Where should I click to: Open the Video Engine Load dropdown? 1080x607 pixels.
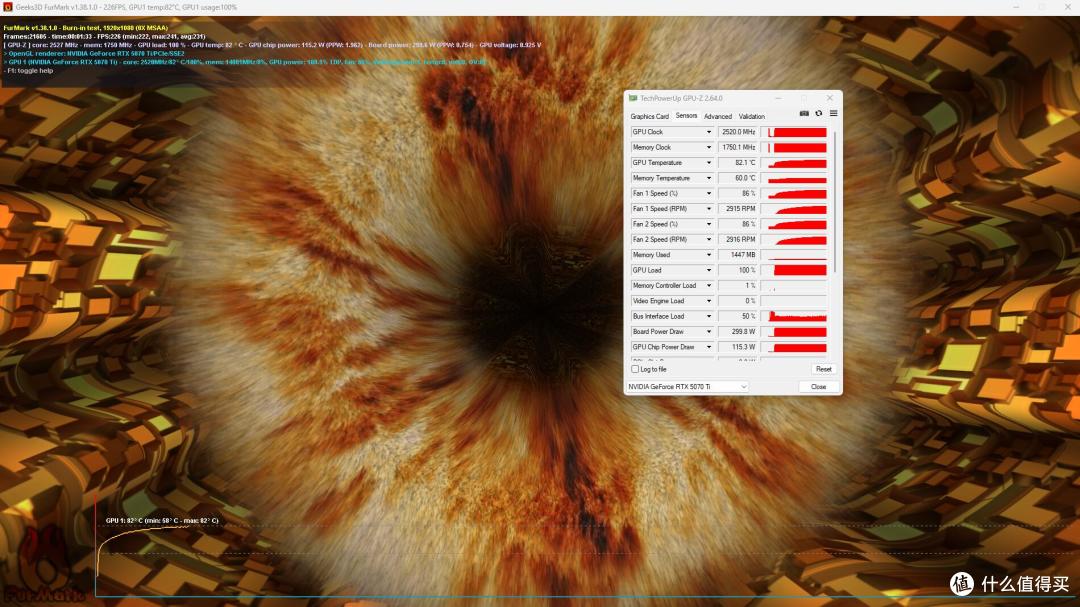click(x=709, y=301)
